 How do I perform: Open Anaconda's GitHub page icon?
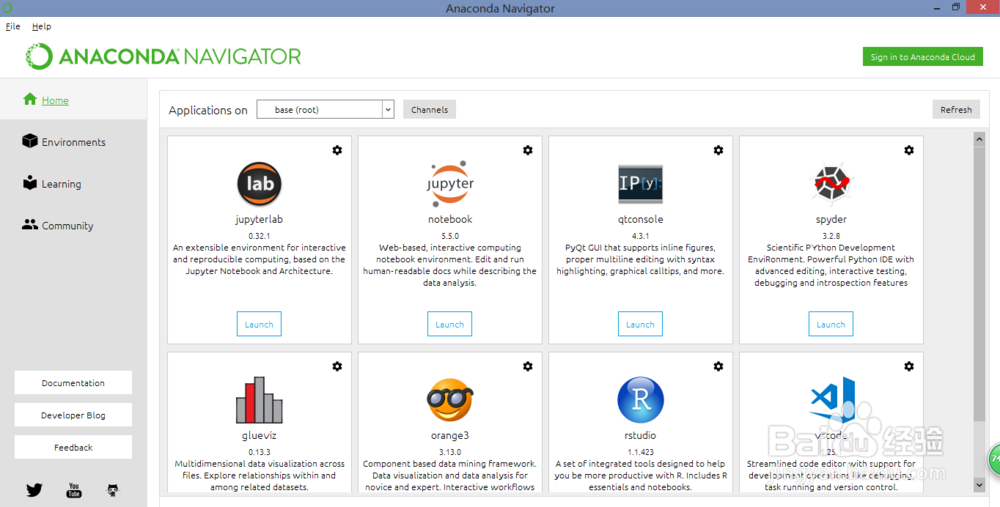[x=113, y=490]
